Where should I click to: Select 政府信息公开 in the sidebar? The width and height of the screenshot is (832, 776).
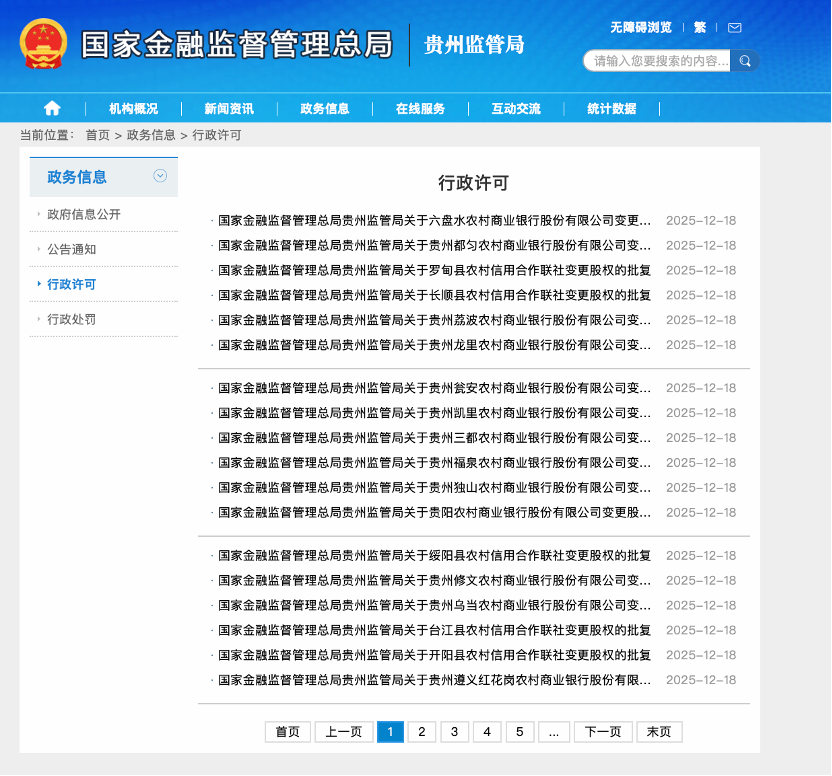[83, 212]
